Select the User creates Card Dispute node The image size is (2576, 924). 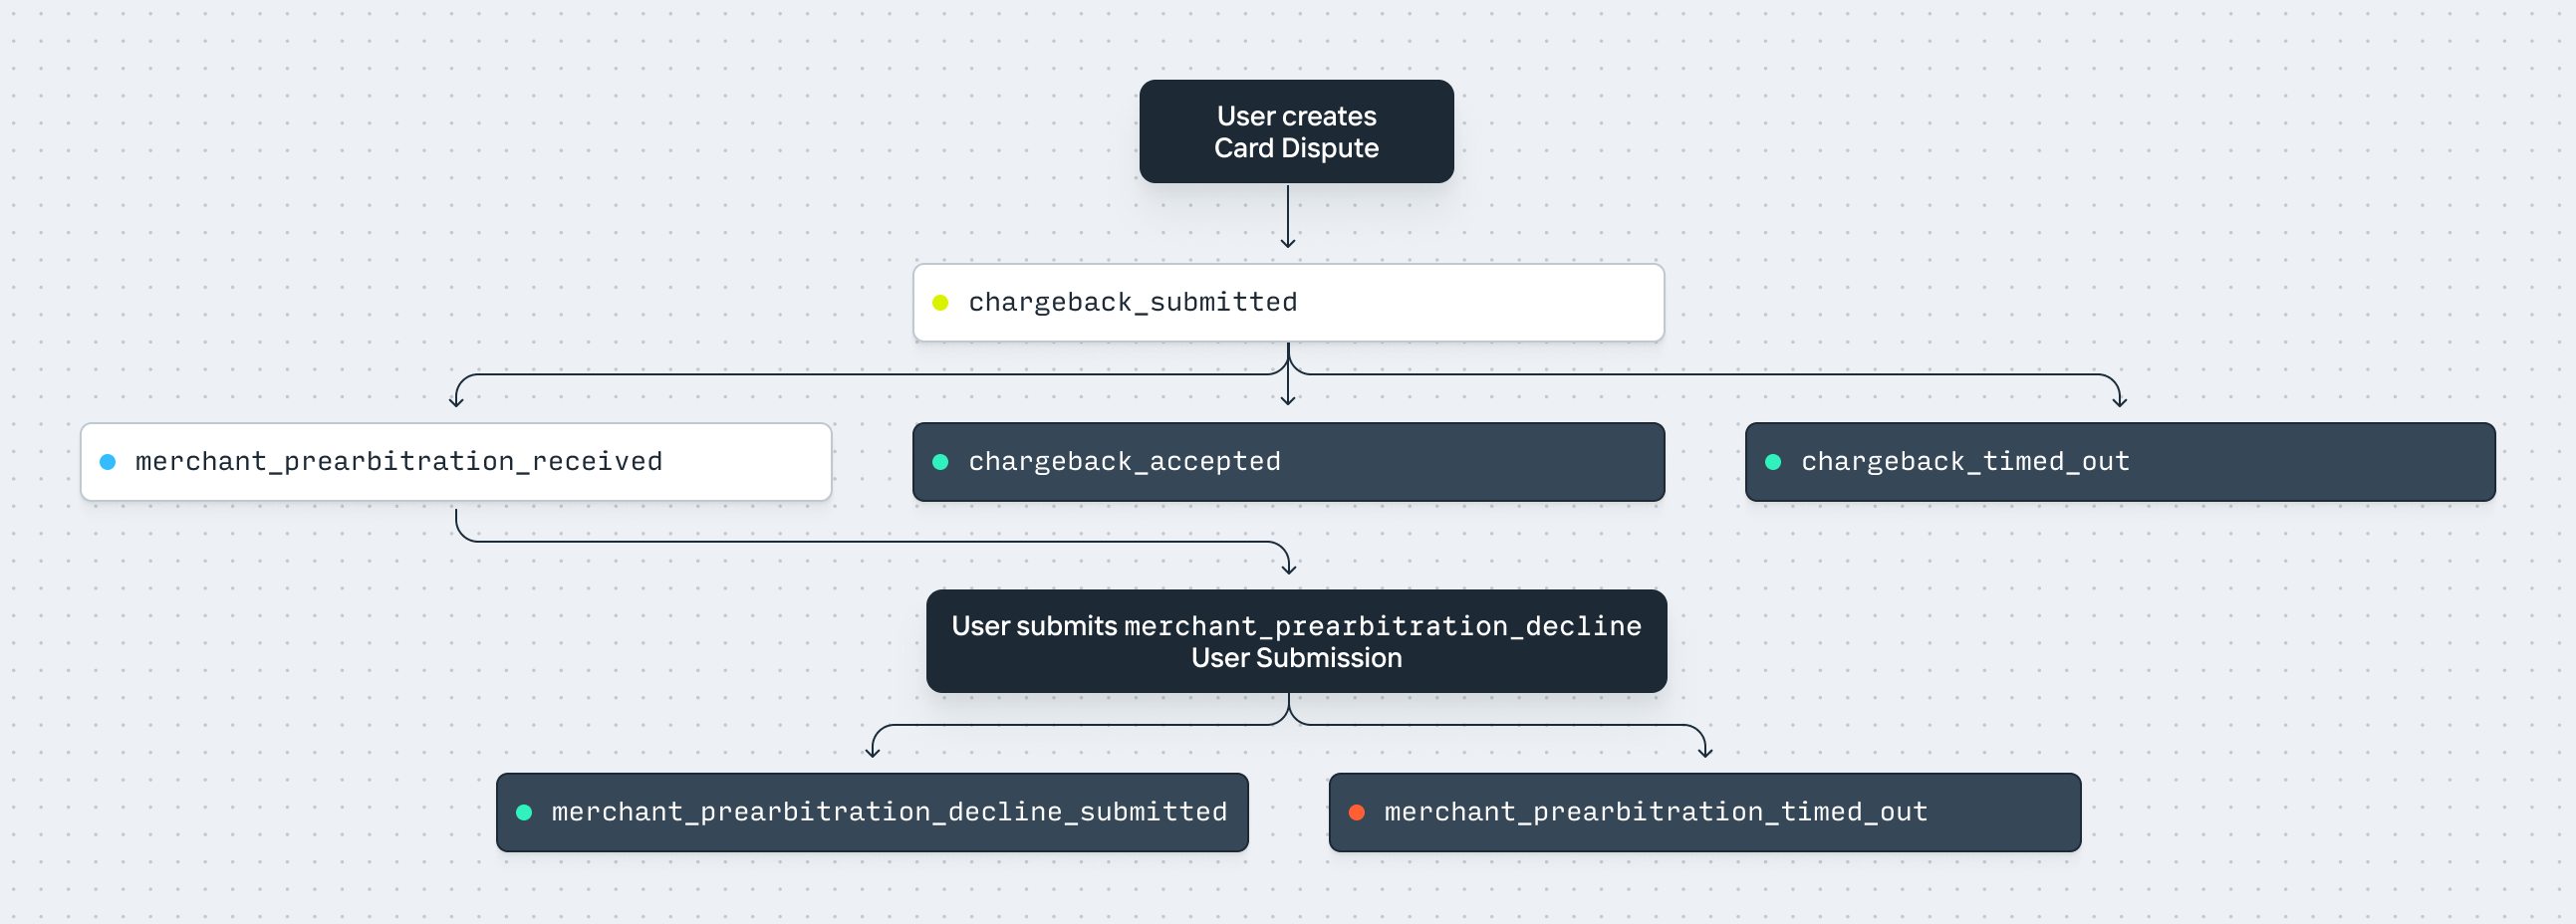click(x=1296, y=131)
